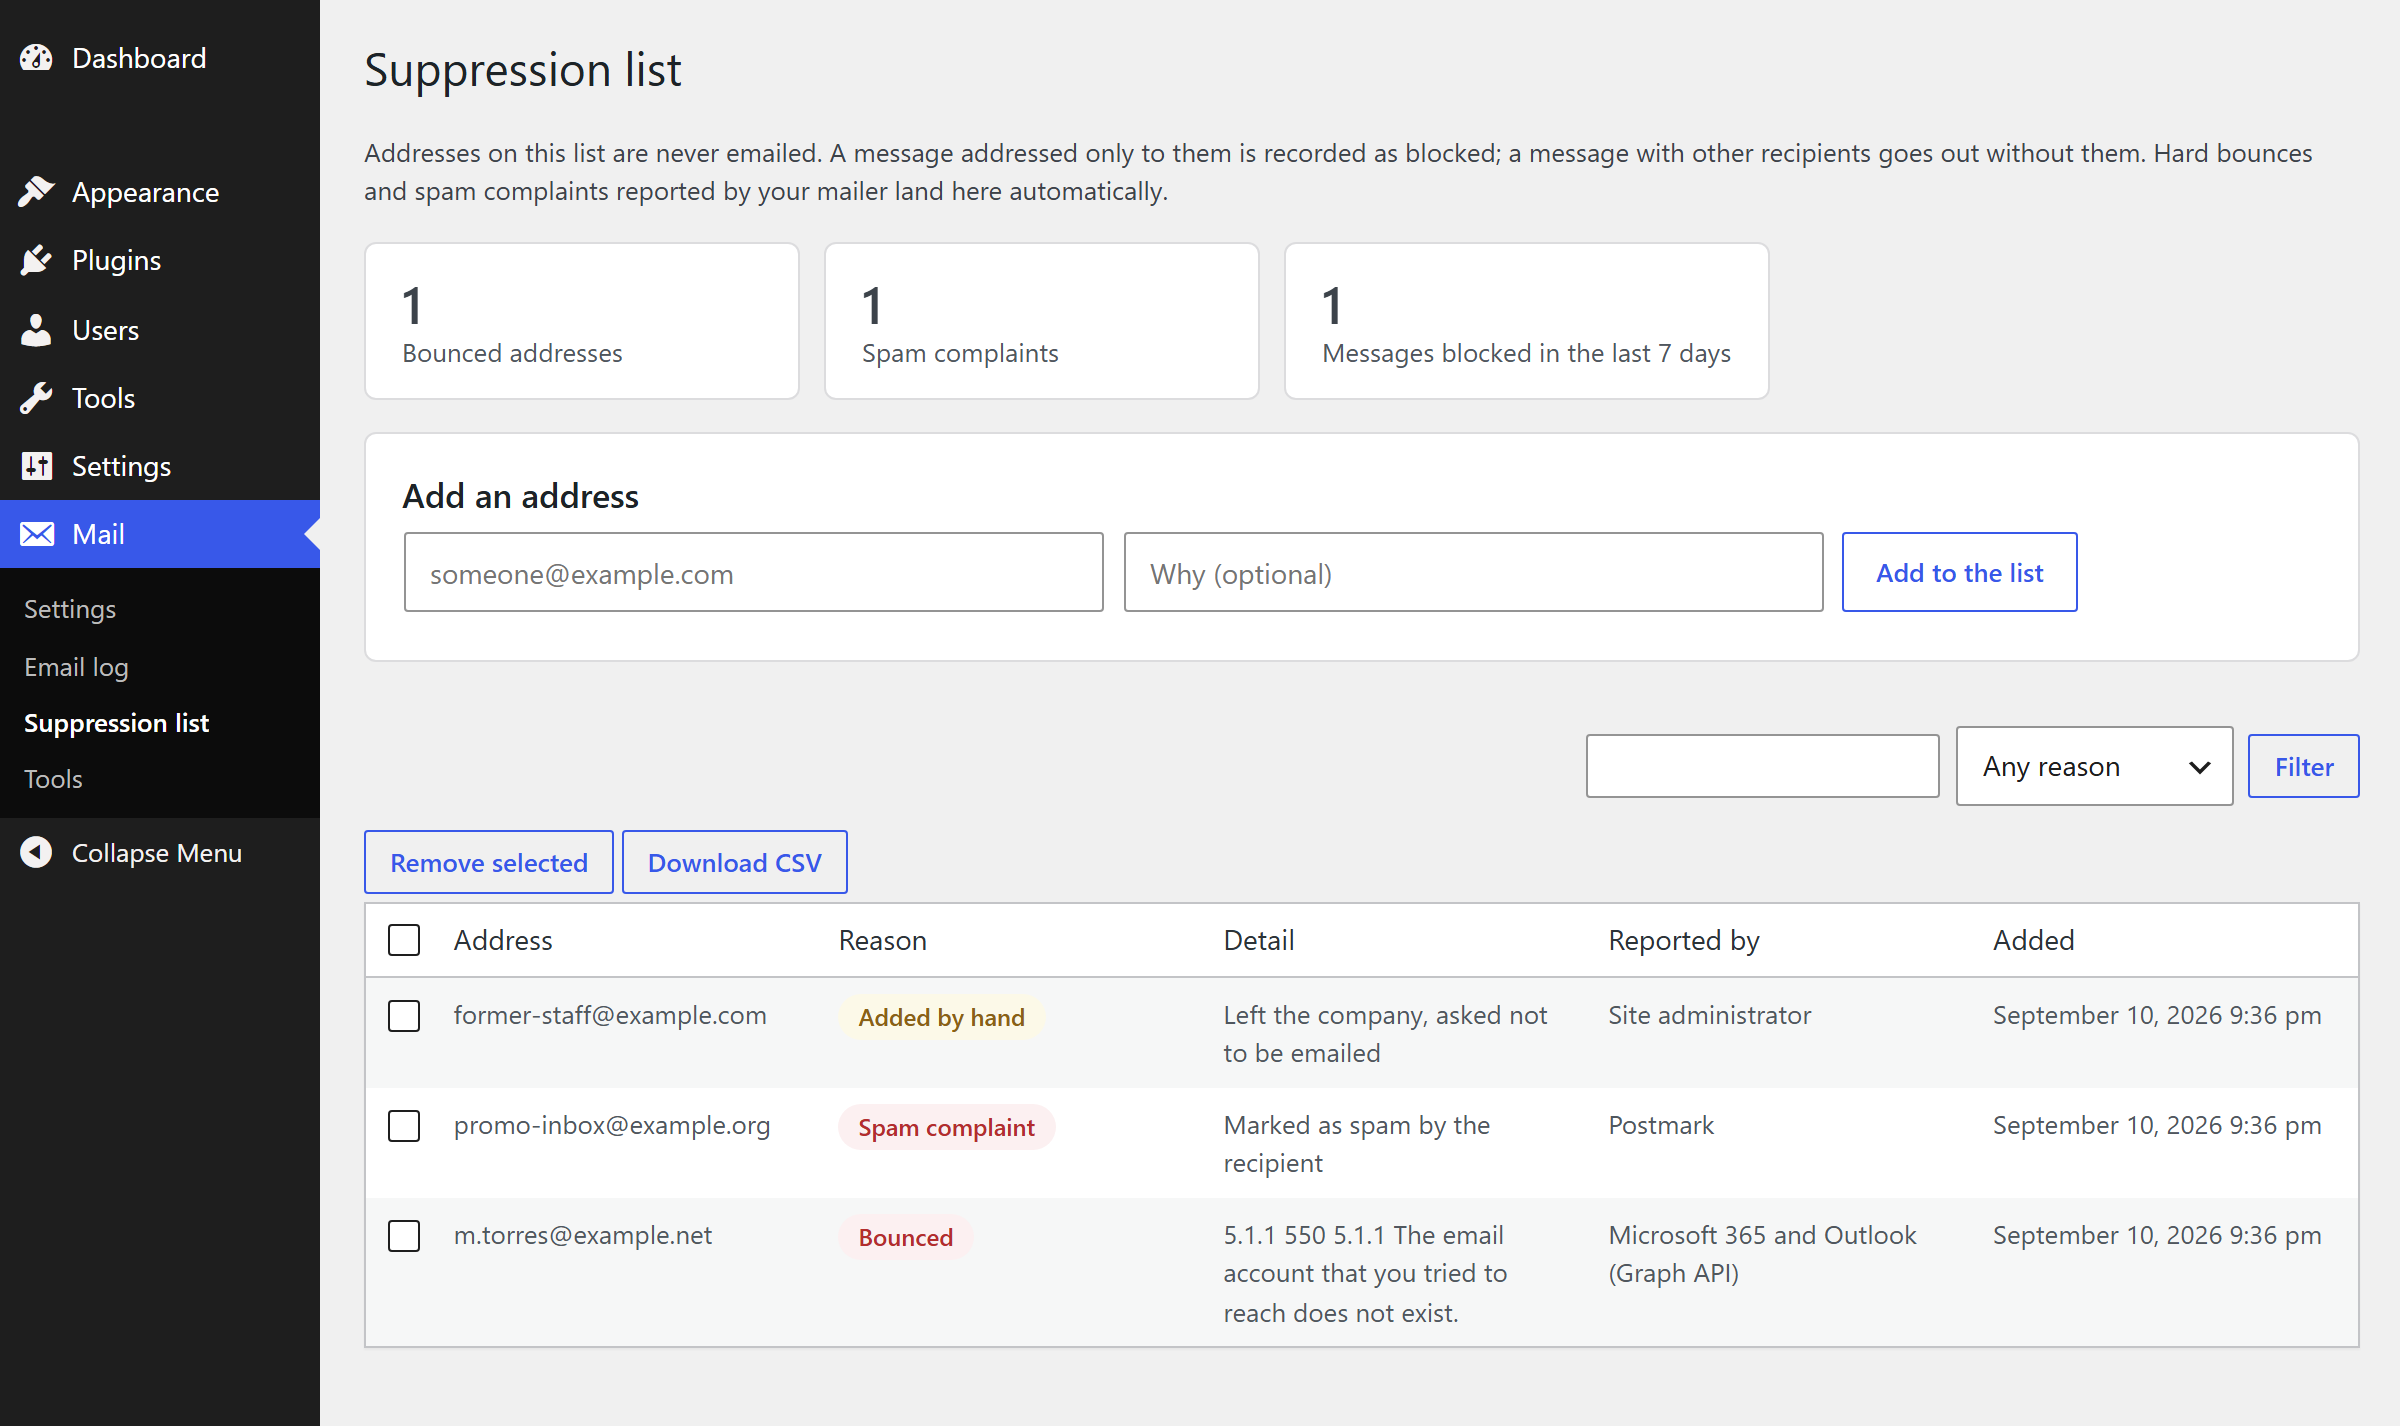Image resolution: width=2400 pixels, height=1426 pixels.
Task: Click the Add to the list button
Action: (1959, 572)
